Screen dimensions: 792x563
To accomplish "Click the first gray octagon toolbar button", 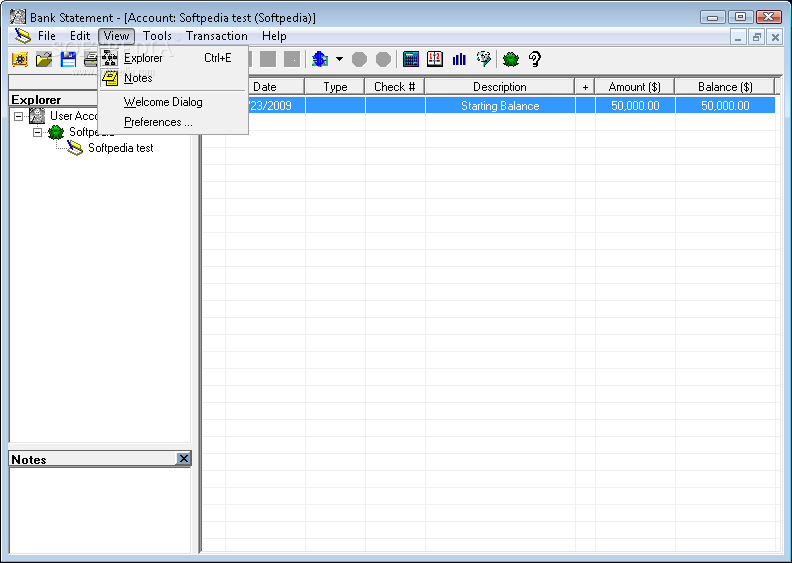I will pyautogui.click(x=359, y=60).
